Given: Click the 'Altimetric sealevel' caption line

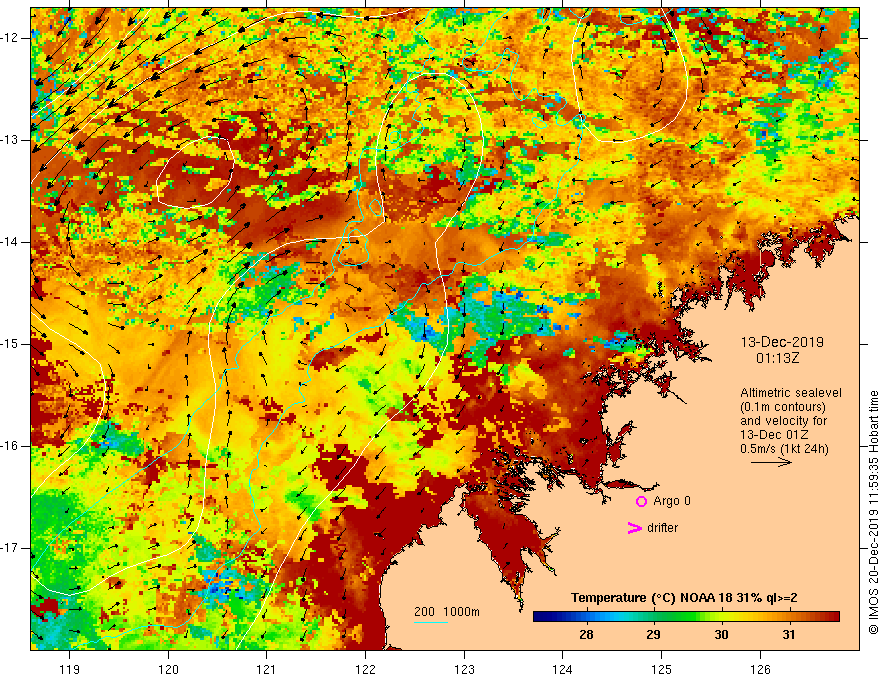Looking at the screenshot, I should click(x=791, y=393).
